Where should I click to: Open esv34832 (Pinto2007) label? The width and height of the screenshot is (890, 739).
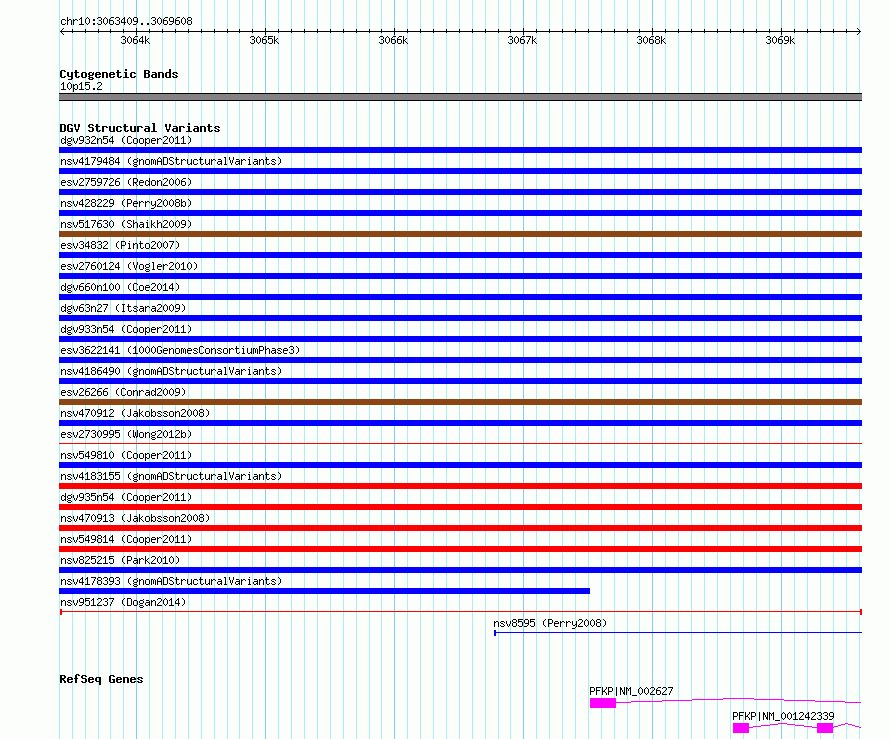(120, 245)
